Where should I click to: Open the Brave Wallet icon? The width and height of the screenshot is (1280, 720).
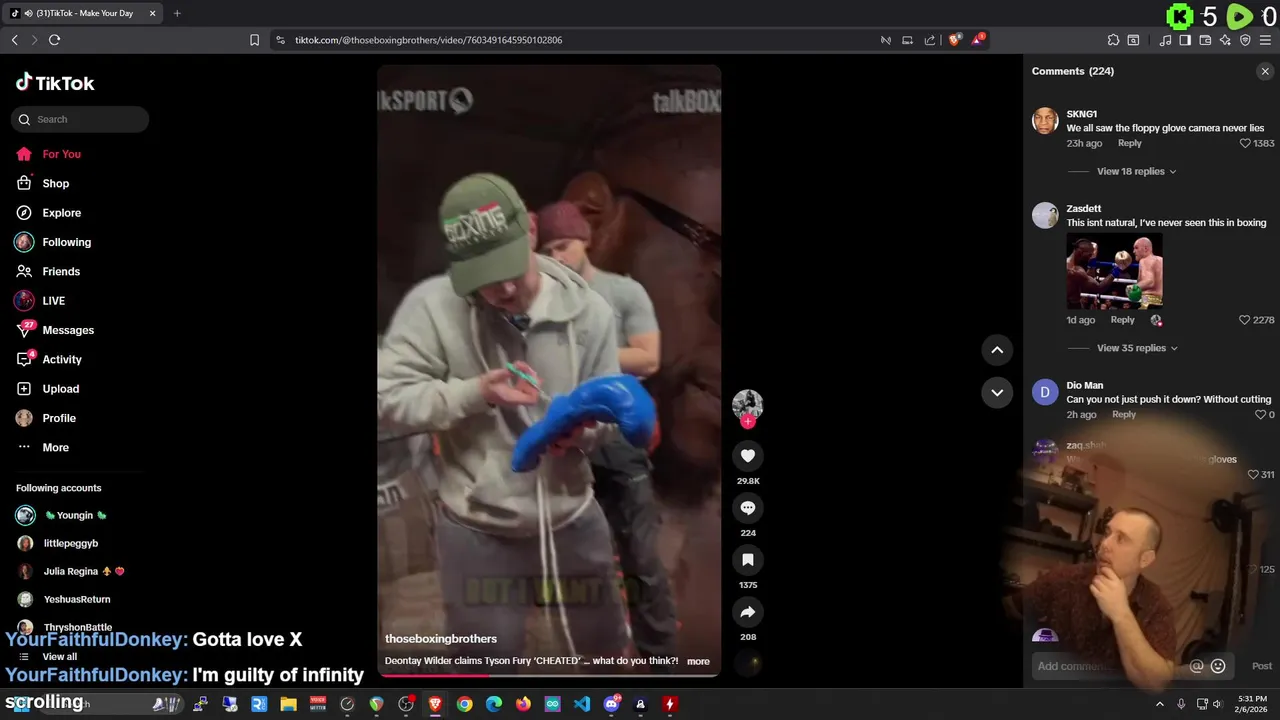click(x=1205, y=40)
